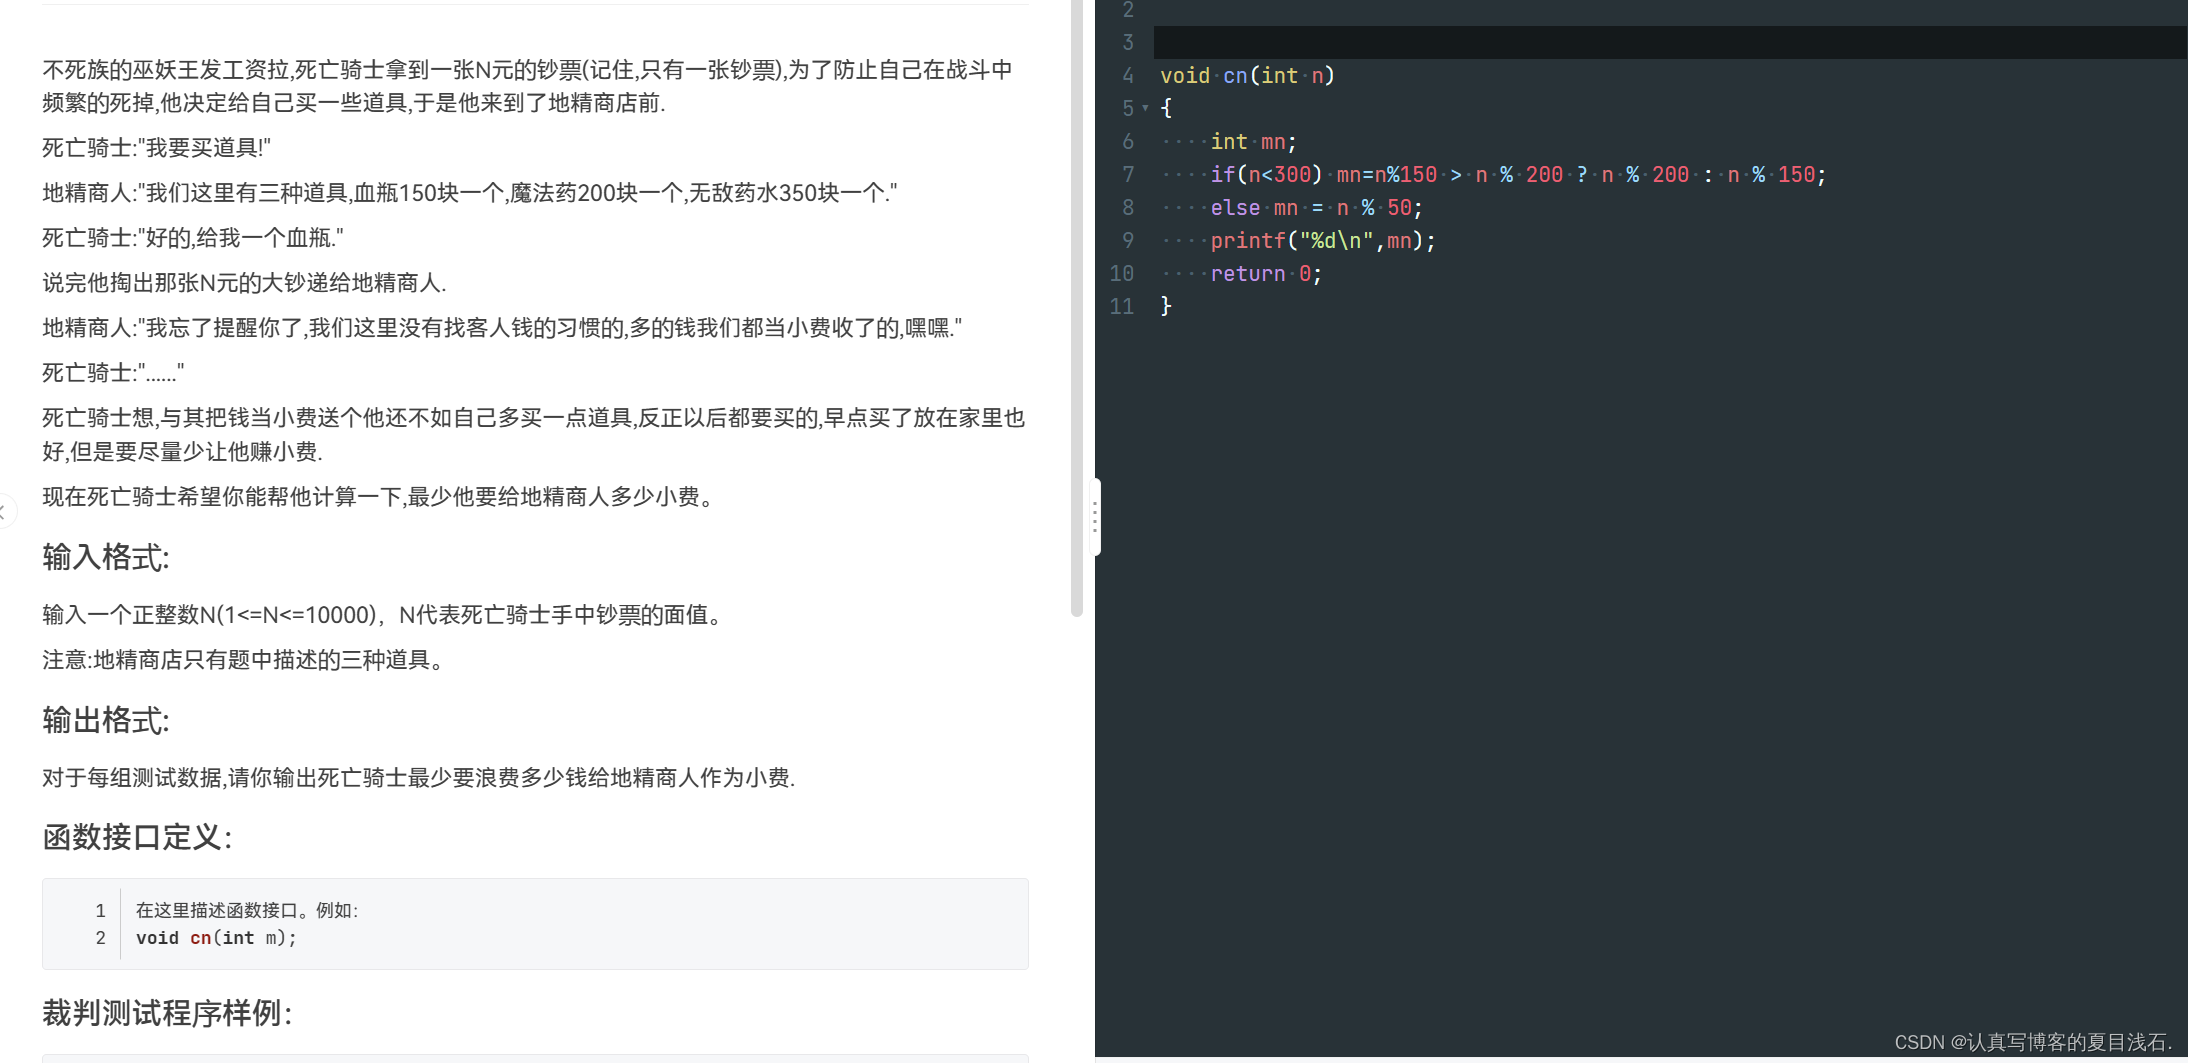
Task: Click the 输出格式 heading
Action: point(104,719)
